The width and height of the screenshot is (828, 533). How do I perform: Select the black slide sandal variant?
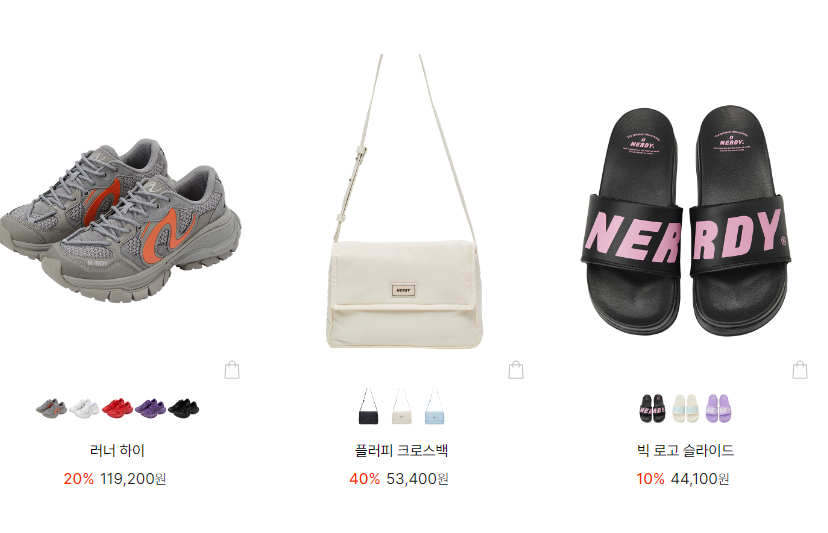point(652,408)
